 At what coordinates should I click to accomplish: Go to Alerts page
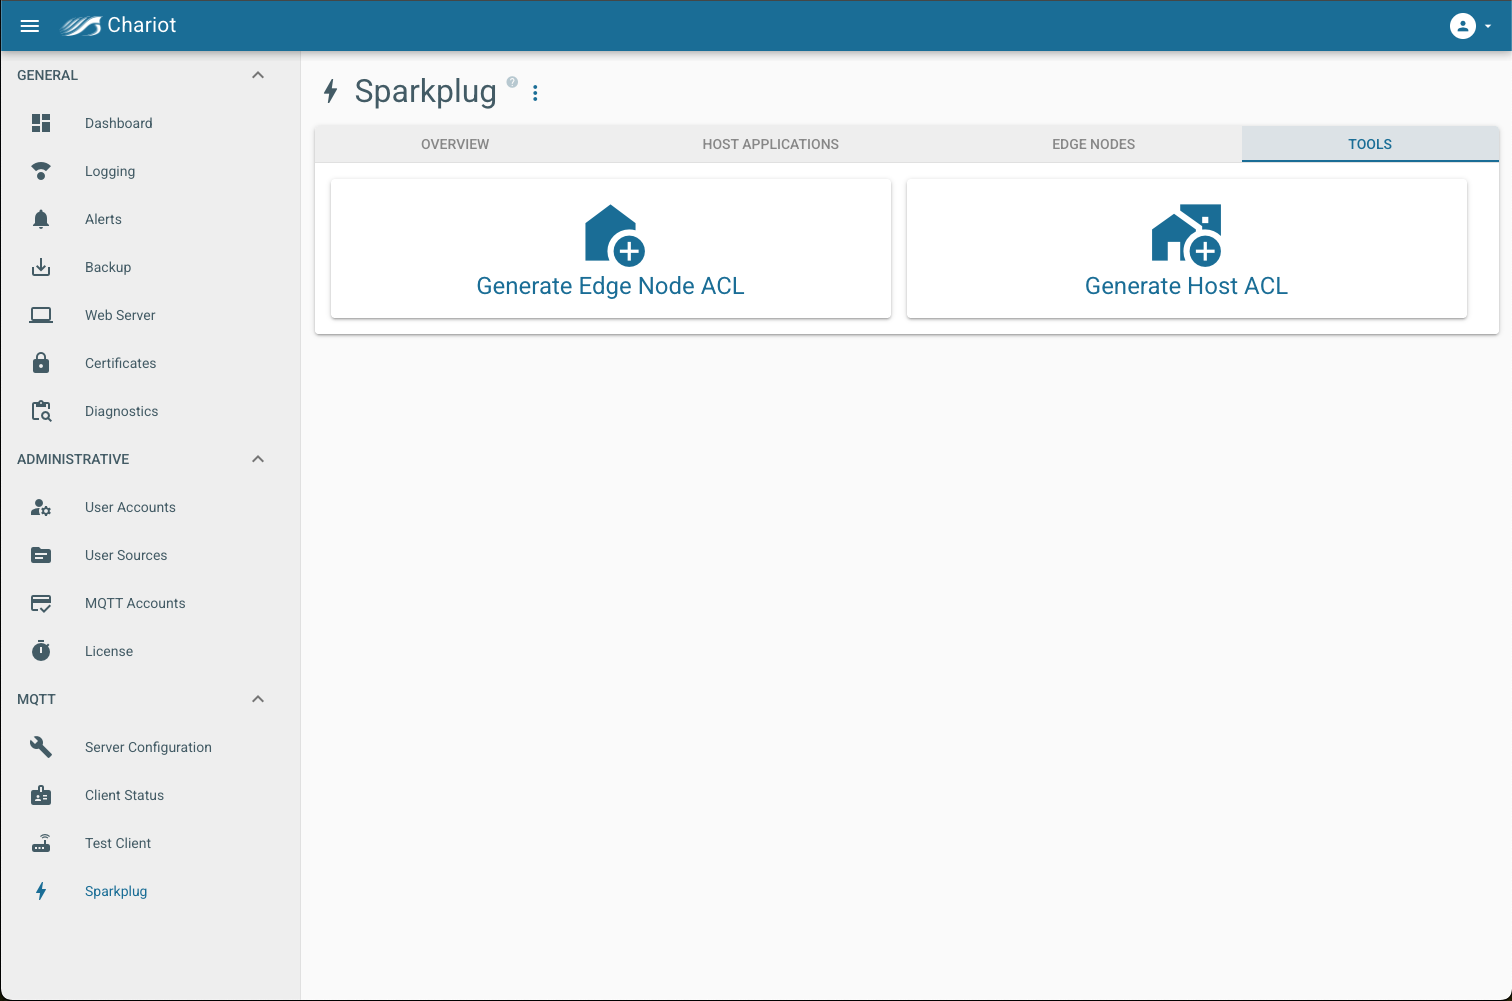[x=103, y=219]
